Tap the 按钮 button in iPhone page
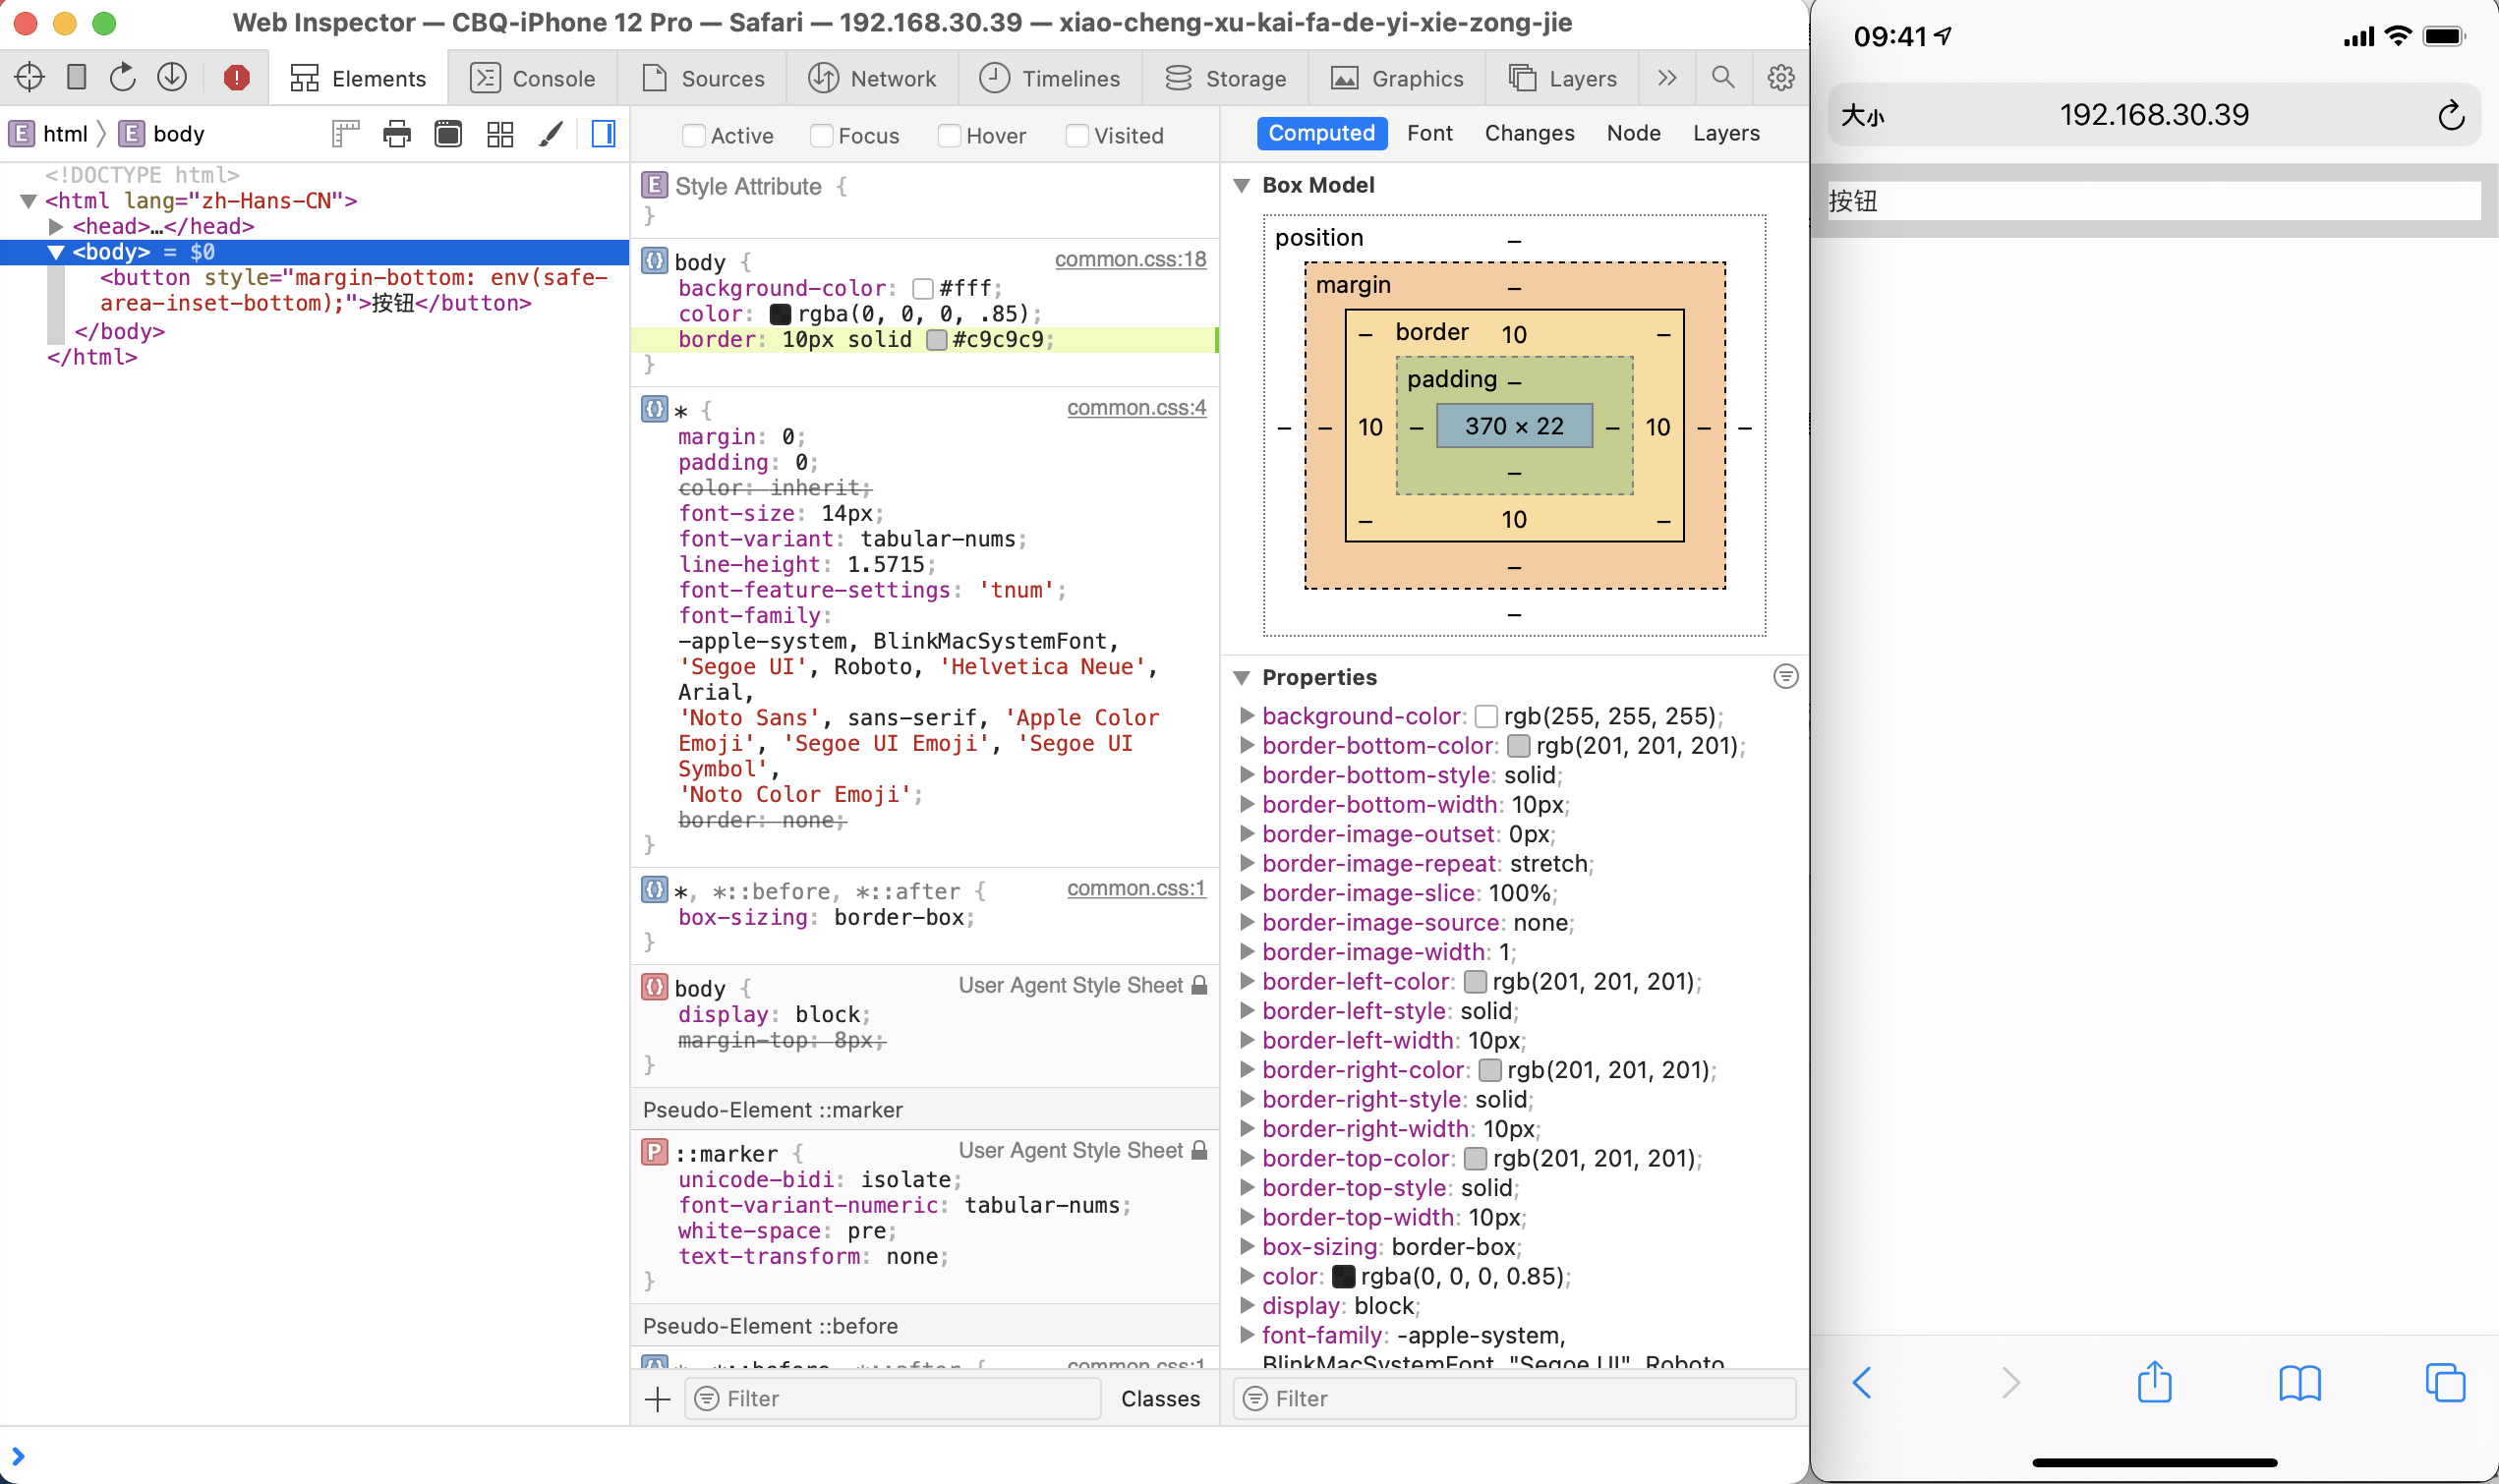This screenshot has width=2499, height=1484. point(2154,201)
